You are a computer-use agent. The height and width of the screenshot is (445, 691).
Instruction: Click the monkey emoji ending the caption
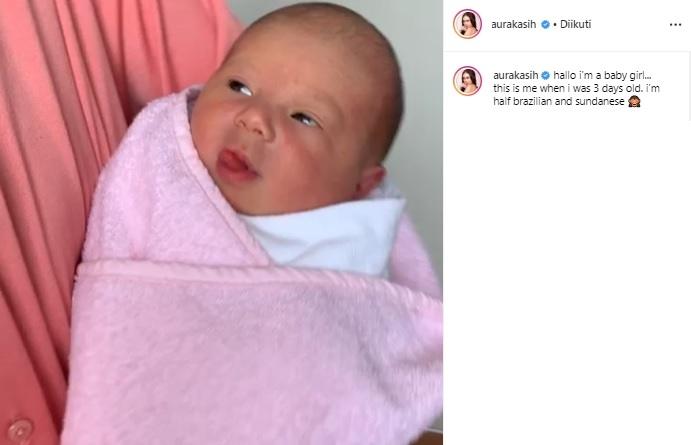tap(634, 101)
